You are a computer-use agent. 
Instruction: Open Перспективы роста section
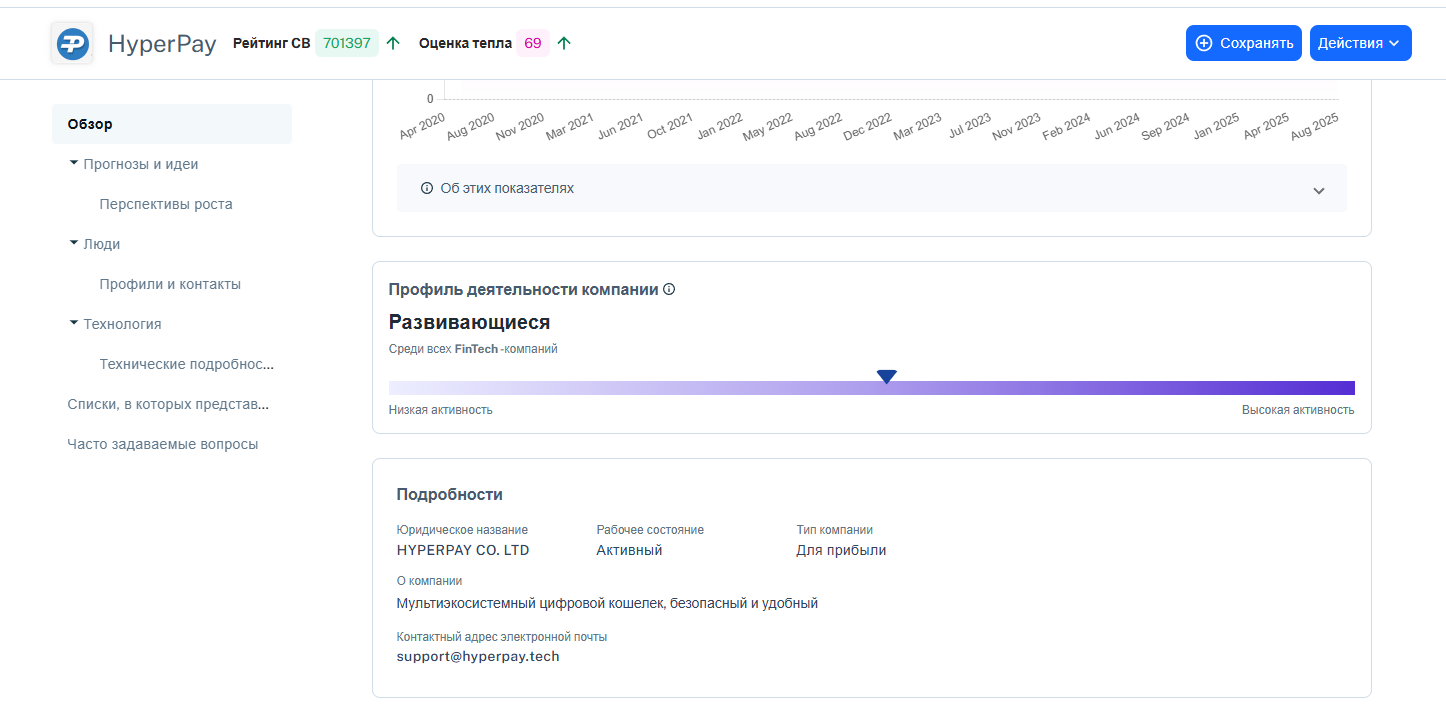[x=166, y=204]
